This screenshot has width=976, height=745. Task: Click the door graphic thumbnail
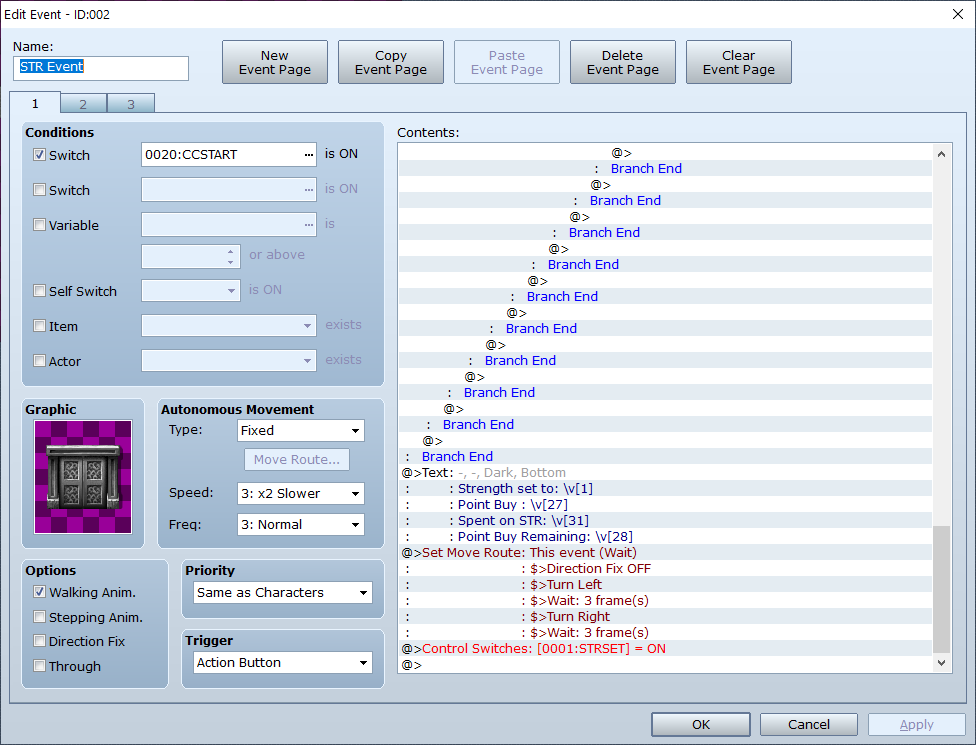[x=83, y=477]
